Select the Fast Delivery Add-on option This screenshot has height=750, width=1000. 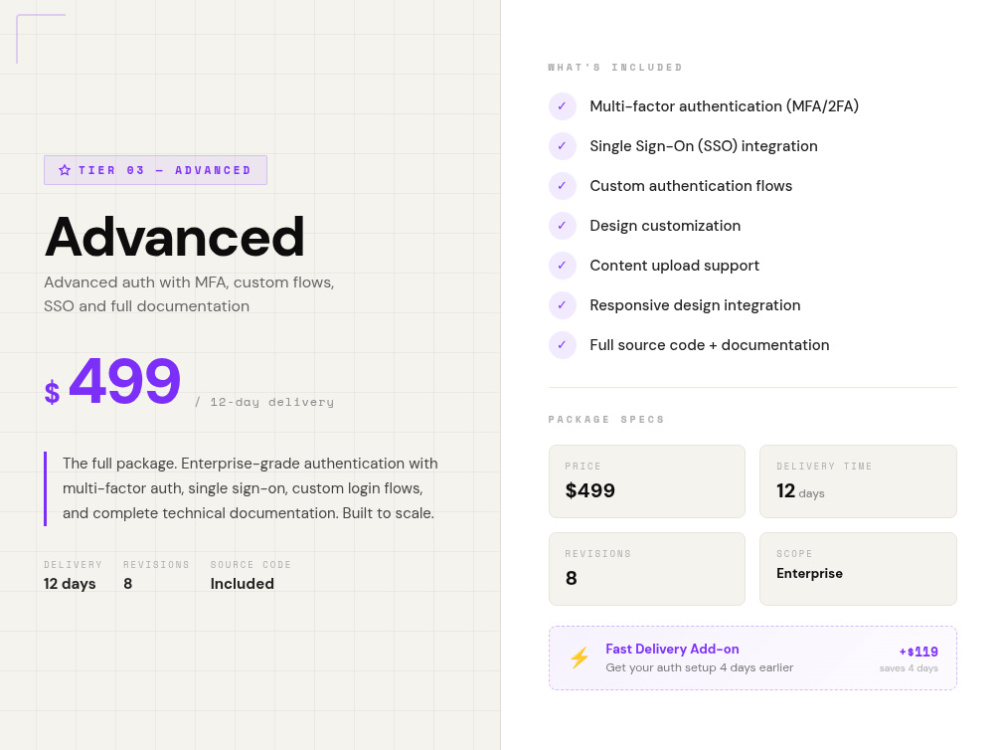753,658
